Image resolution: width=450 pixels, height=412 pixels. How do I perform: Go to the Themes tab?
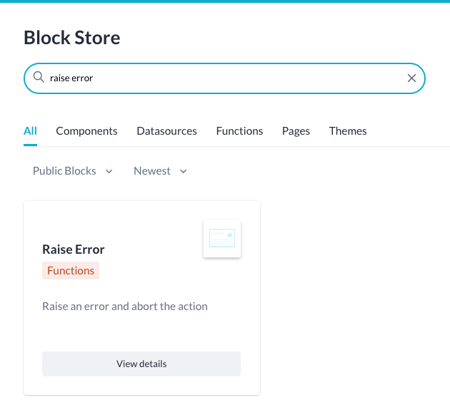(348, 131)
